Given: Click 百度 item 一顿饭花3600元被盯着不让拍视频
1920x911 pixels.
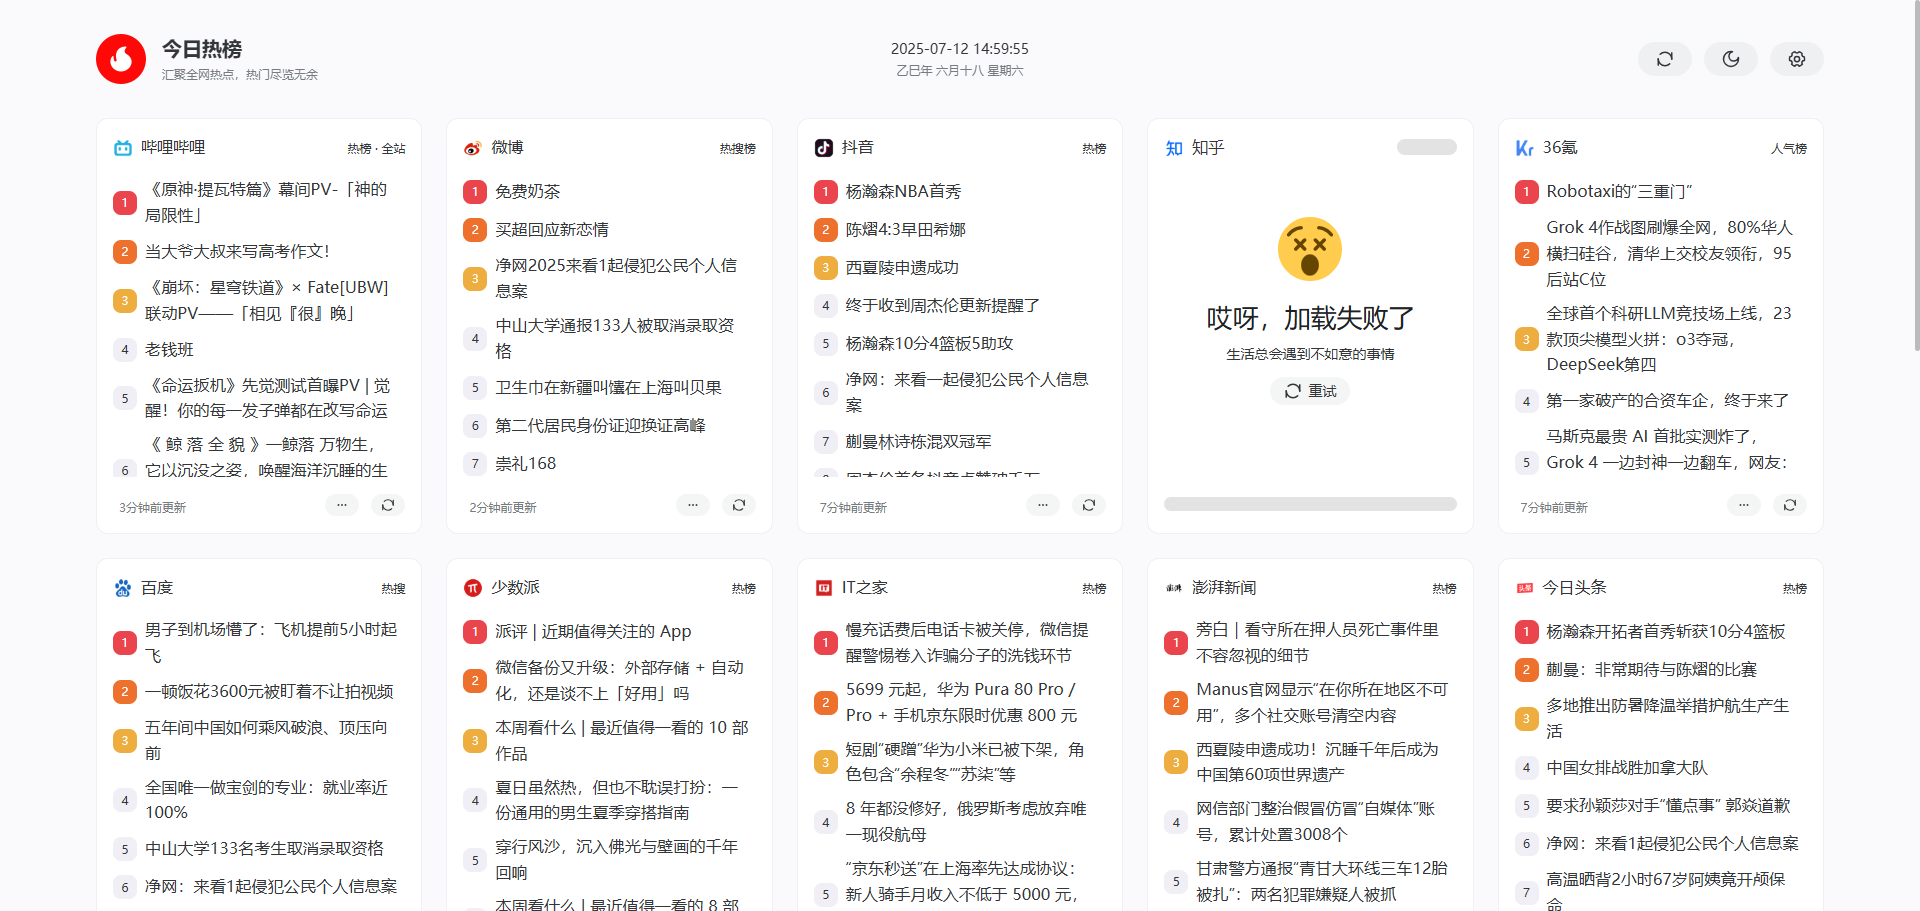Looking at the screenshot, I should pyautogui.click(x=269, y=691).
